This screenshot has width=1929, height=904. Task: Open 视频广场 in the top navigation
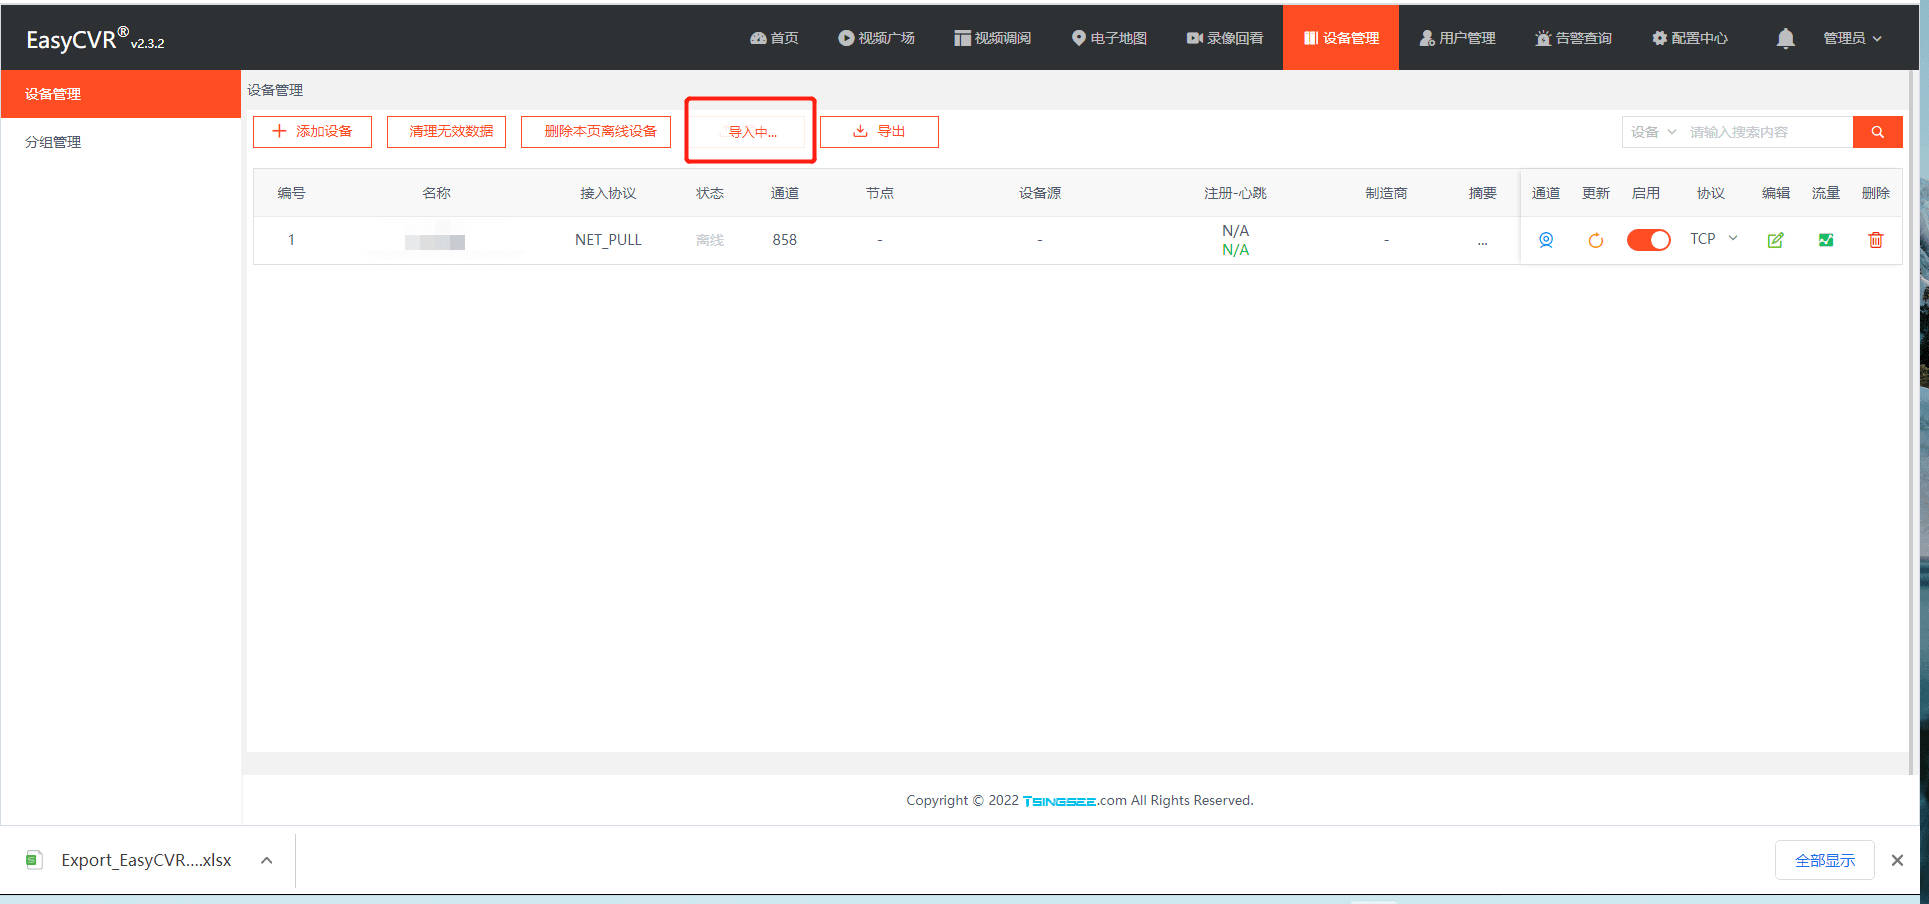876,38
